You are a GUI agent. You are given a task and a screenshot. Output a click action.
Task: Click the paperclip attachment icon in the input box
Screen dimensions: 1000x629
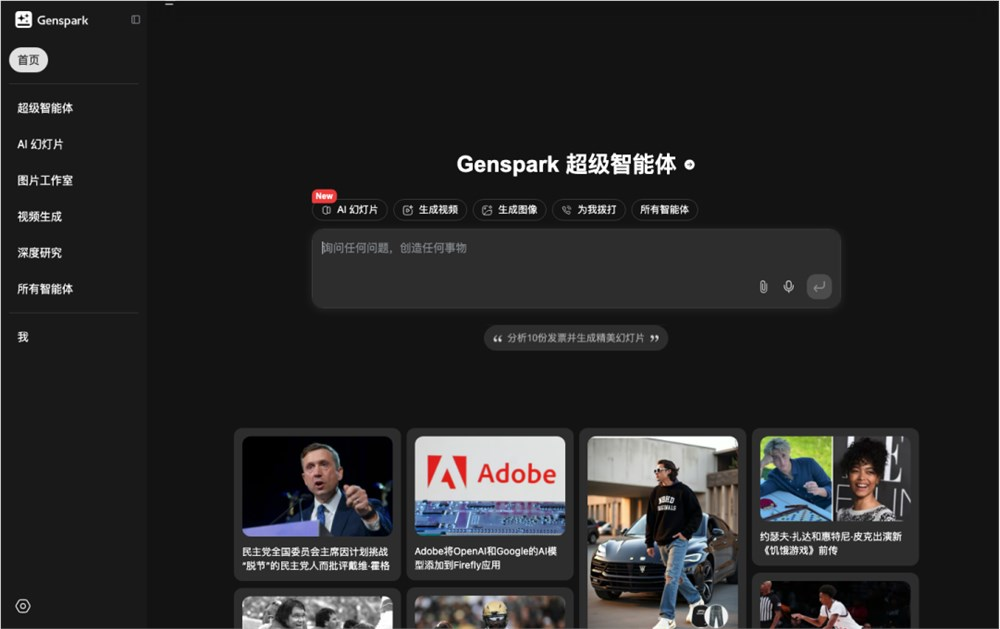(763, 287)
